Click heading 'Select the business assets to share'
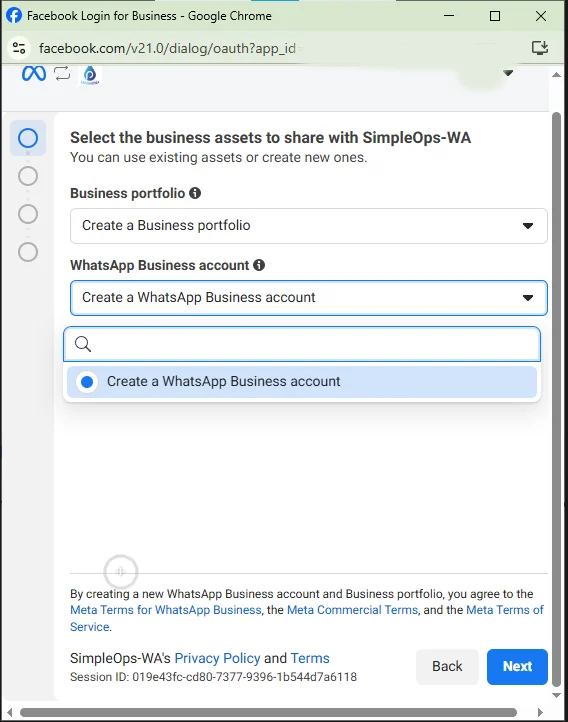The image size is (568, 722). [x=270, y=137]
